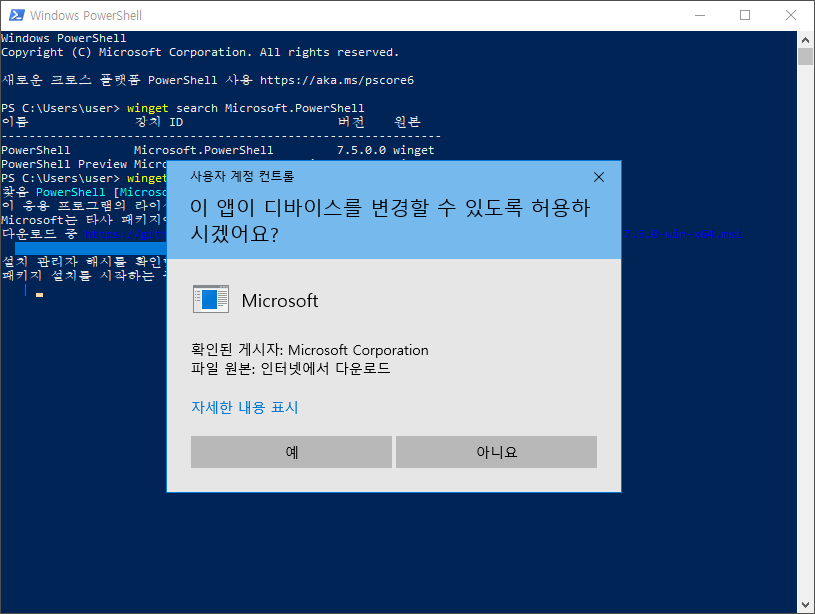Click the Windows PowerShell title text
The height and width of the screenshot is (614, 815).
86,16
